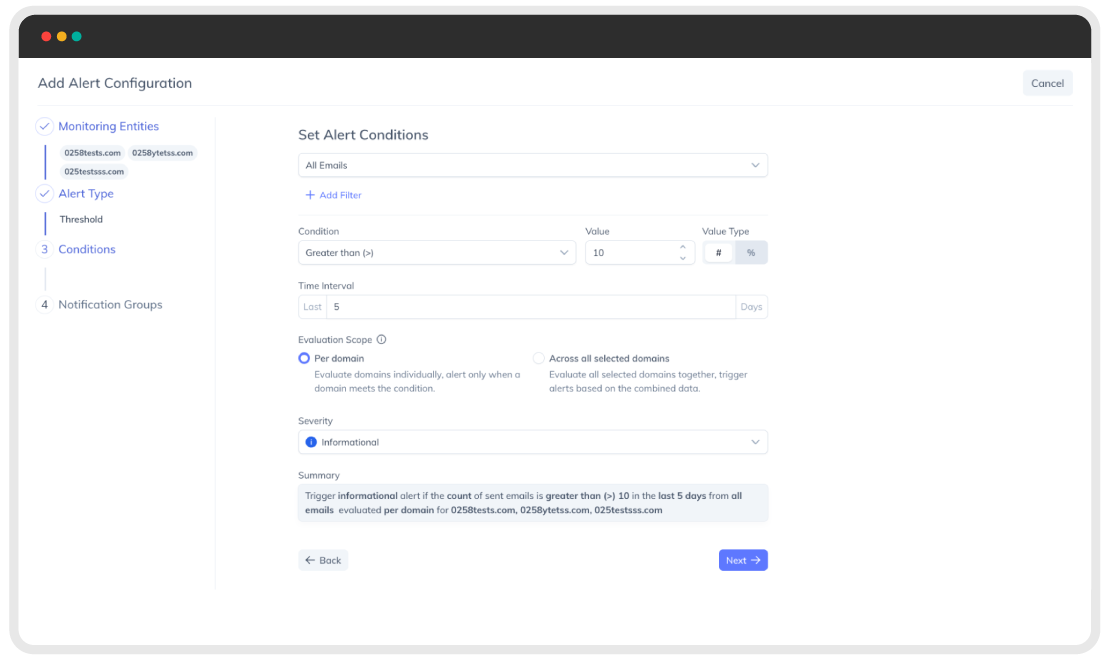Viewport: 1110px width, 660px height.
Task: Click the Alert Type checkmark icon
Action: coord(45,193)
